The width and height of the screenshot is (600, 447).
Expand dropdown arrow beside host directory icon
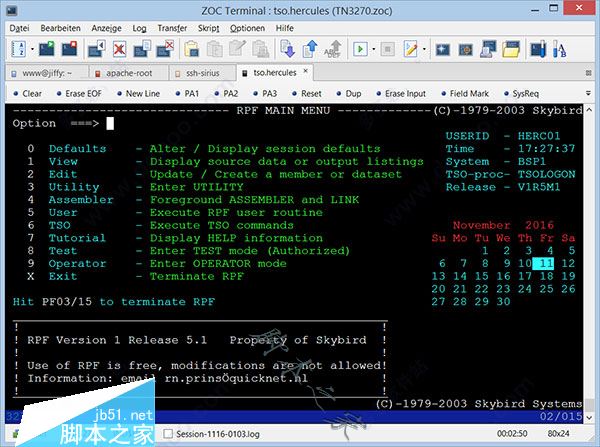click(33, 49)
